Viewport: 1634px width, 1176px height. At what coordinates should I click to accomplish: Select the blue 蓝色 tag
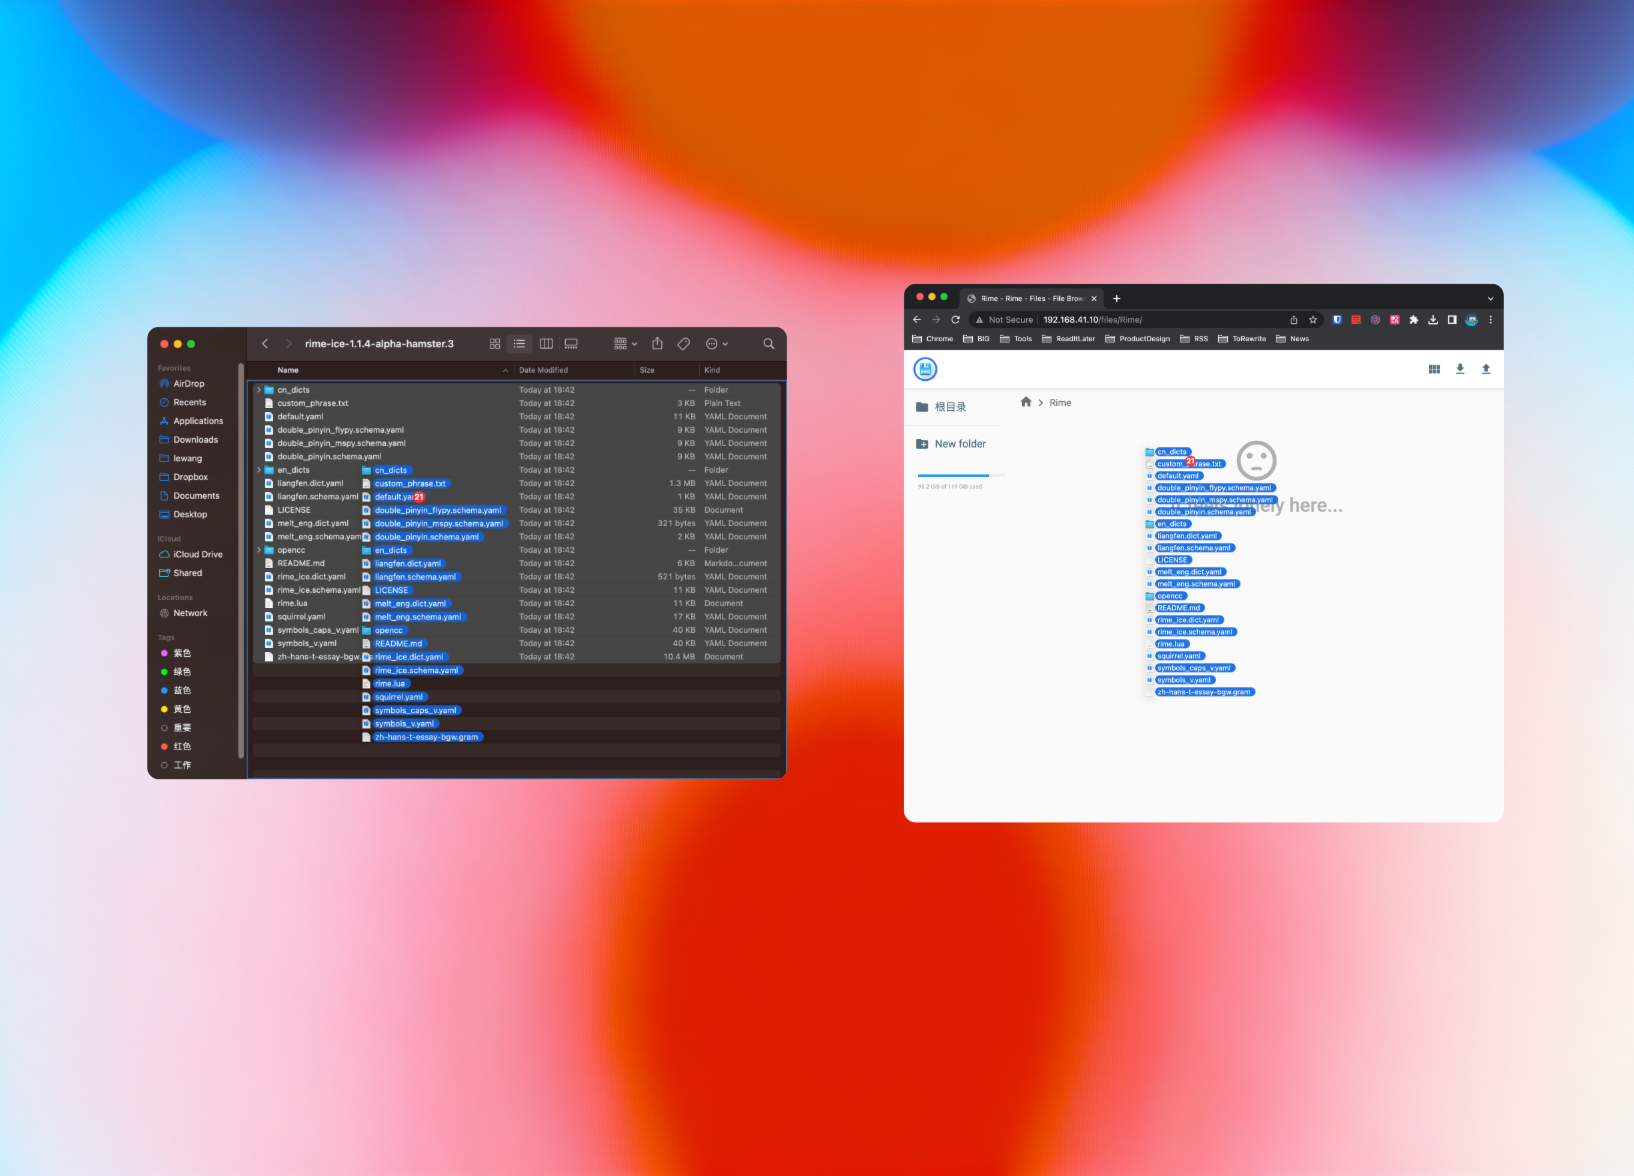(x=176, y=690)
